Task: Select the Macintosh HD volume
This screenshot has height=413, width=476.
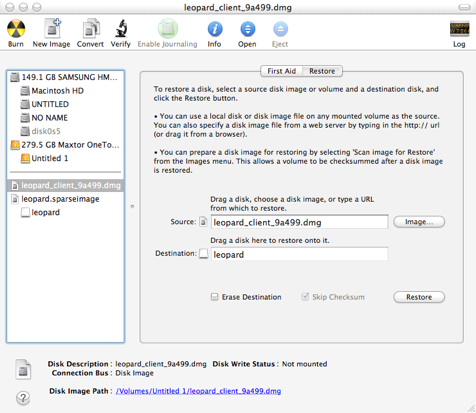Action: (x=65, y=91)
